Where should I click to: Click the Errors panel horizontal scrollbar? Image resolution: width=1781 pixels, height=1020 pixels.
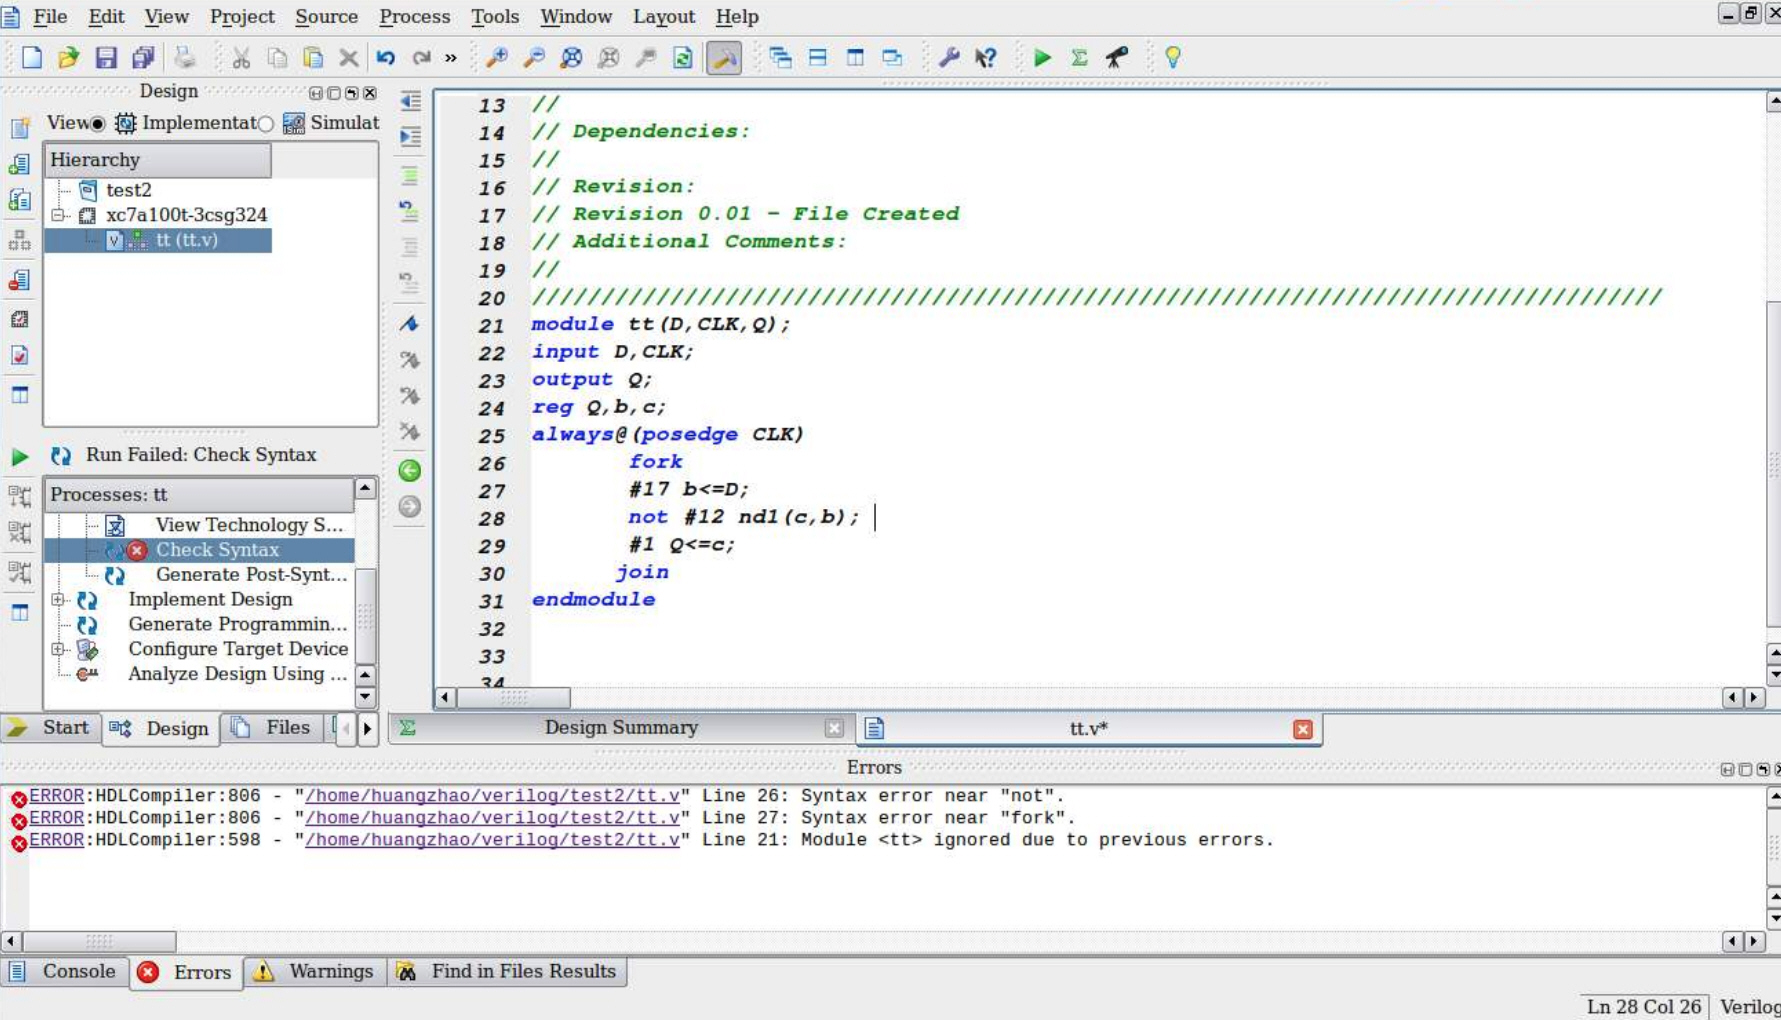click(x=99, y=941)
